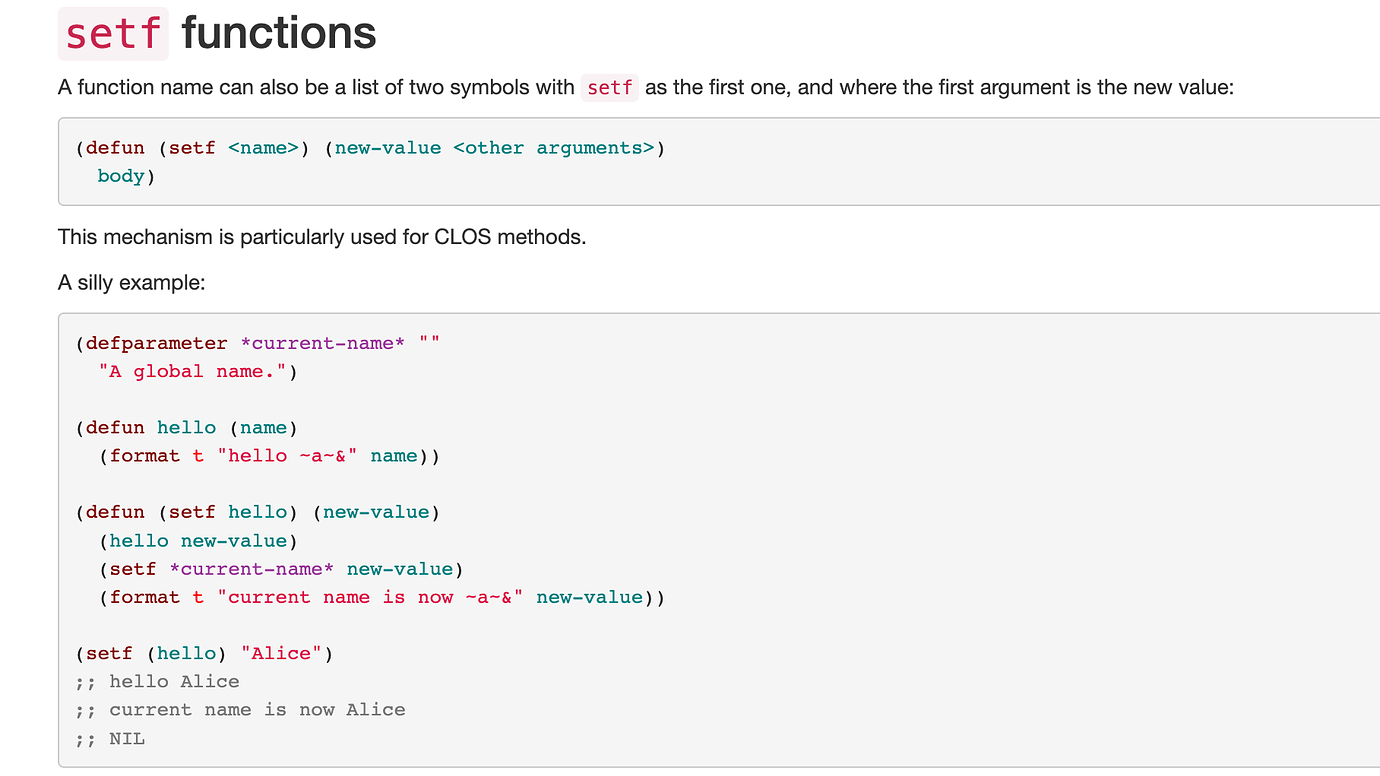Click the line "(defun (setf hello) (new-value)"
This screenshot has width=1380, height=776.
pos(258,512)
